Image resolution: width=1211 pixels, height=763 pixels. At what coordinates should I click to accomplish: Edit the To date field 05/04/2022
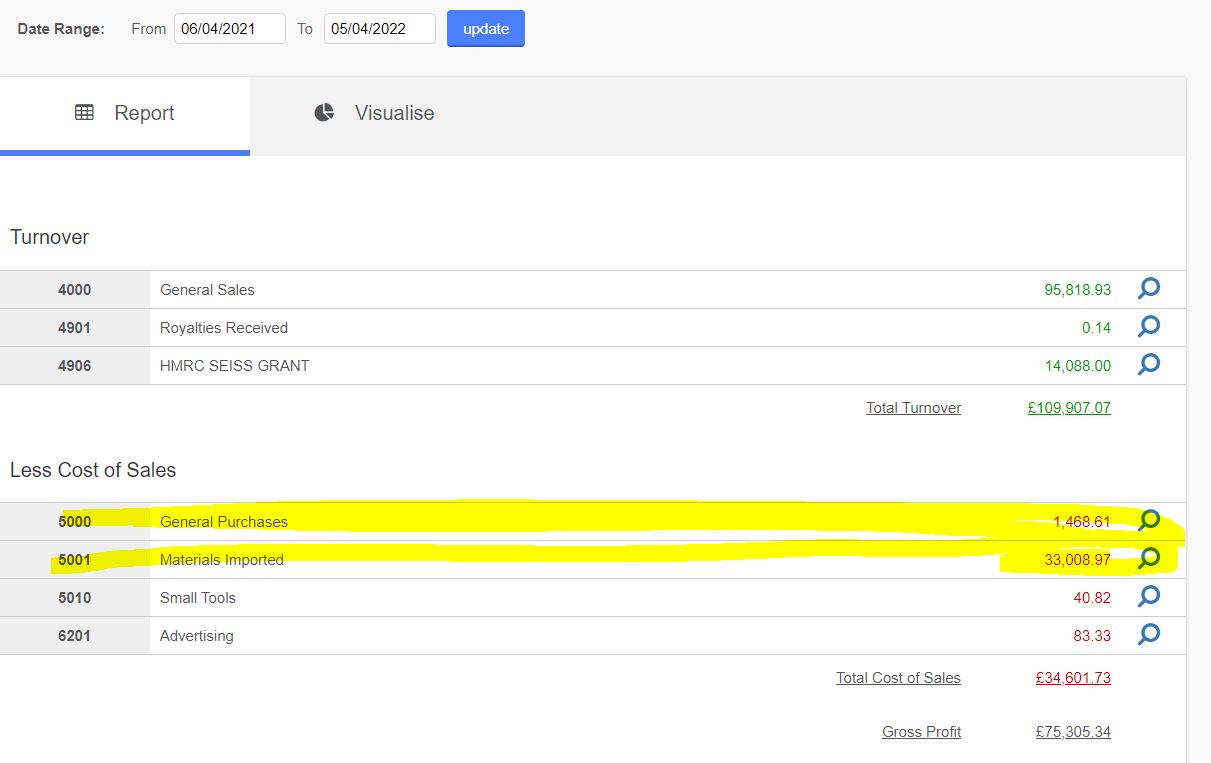point(380,29)
